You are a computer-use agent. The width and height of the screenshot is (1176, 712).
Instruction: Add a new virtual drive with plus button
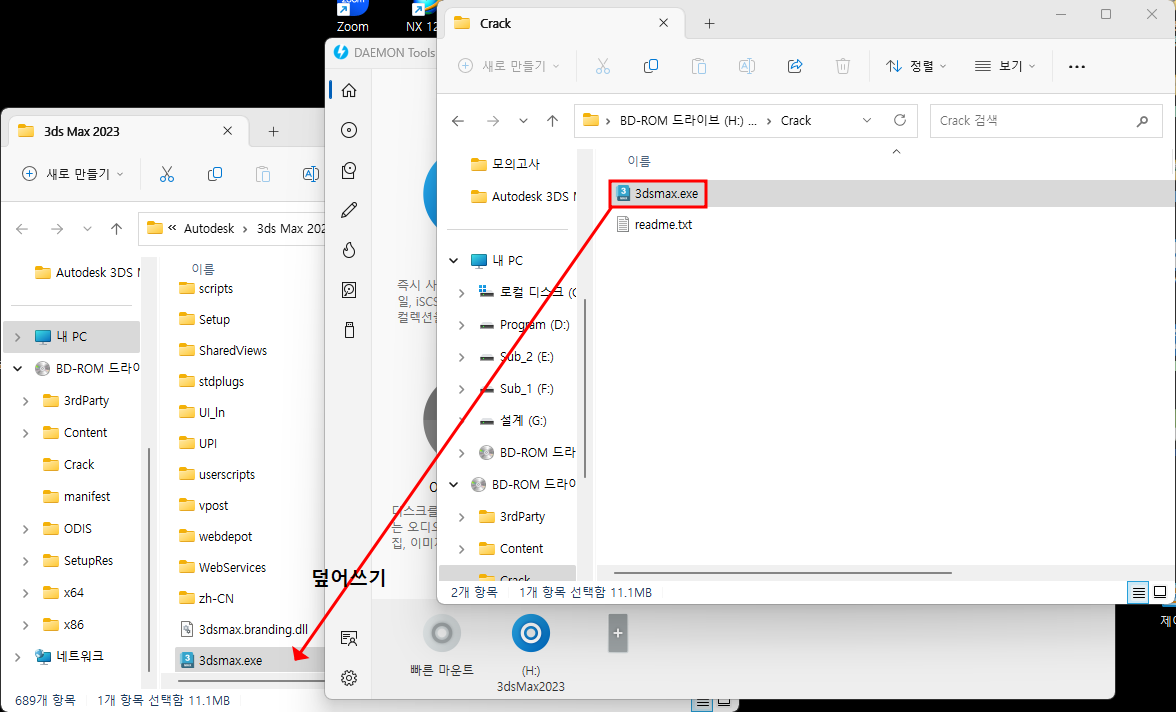618,633
